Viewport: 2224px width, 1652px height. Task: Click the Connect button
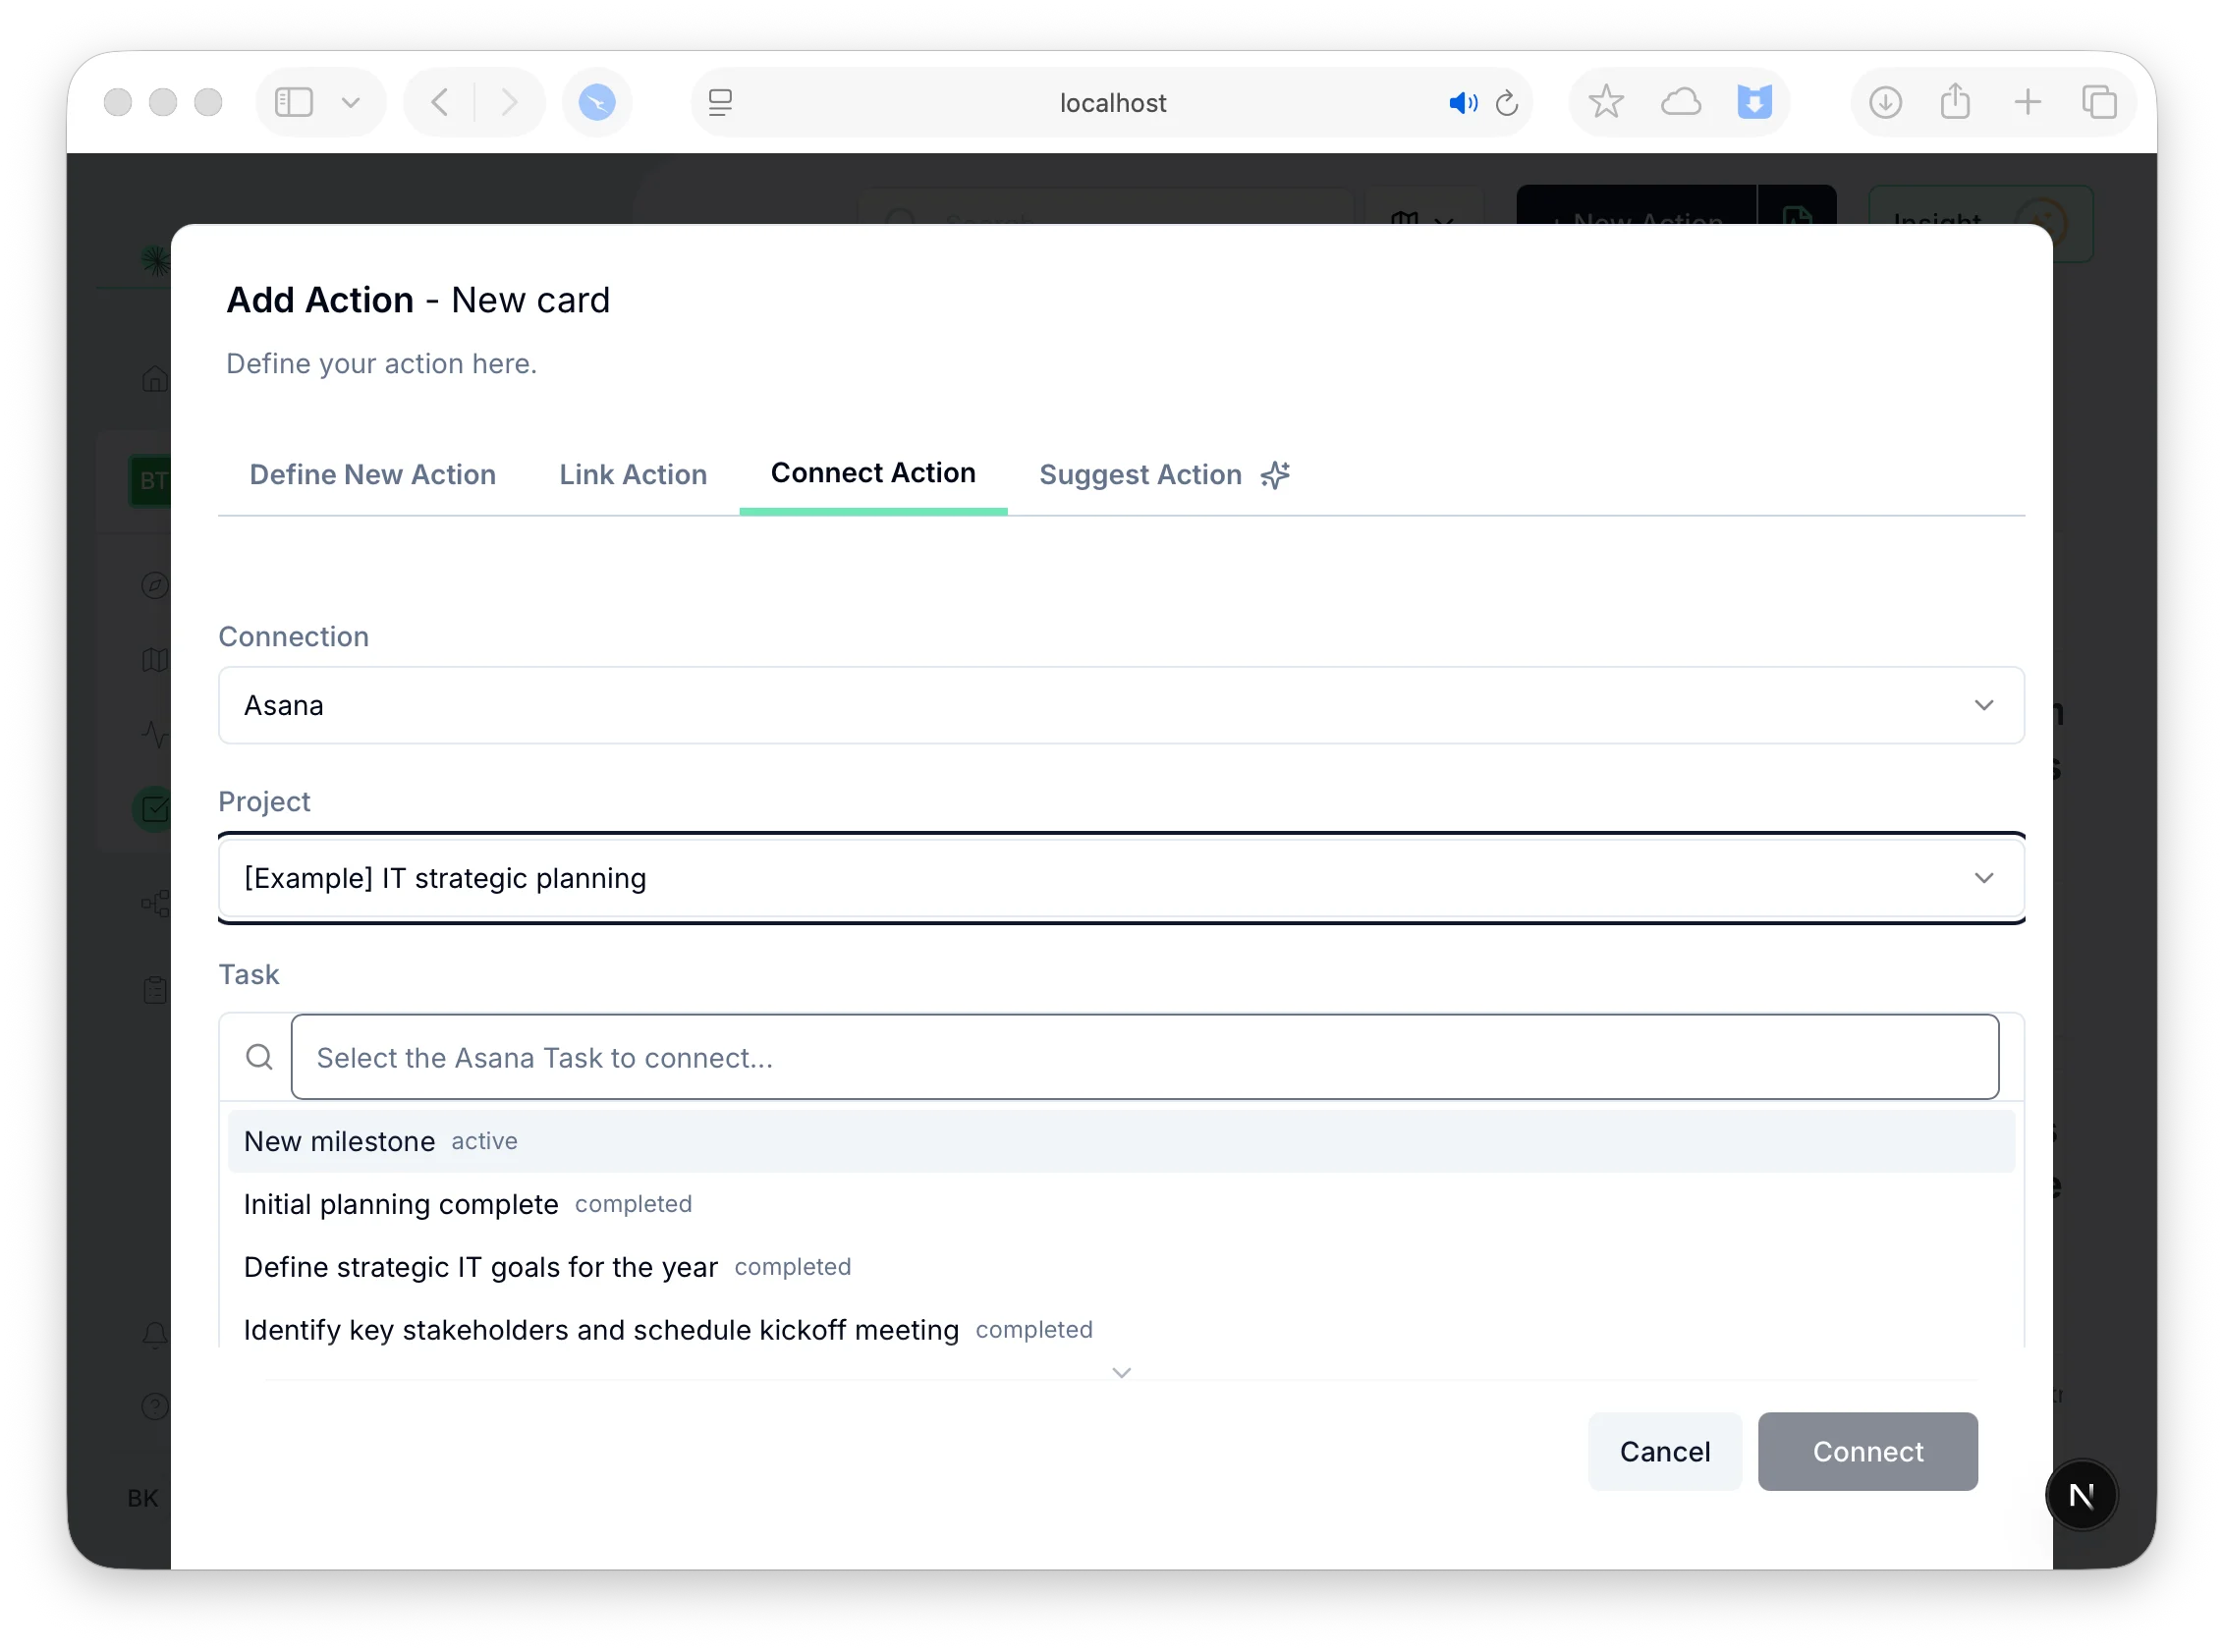(1867, 1451)
